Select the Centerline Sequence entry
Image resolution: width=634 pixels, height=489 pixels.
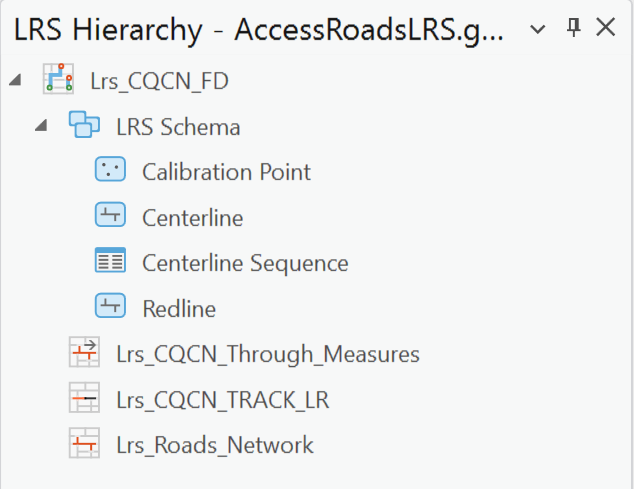coord(245,263)
